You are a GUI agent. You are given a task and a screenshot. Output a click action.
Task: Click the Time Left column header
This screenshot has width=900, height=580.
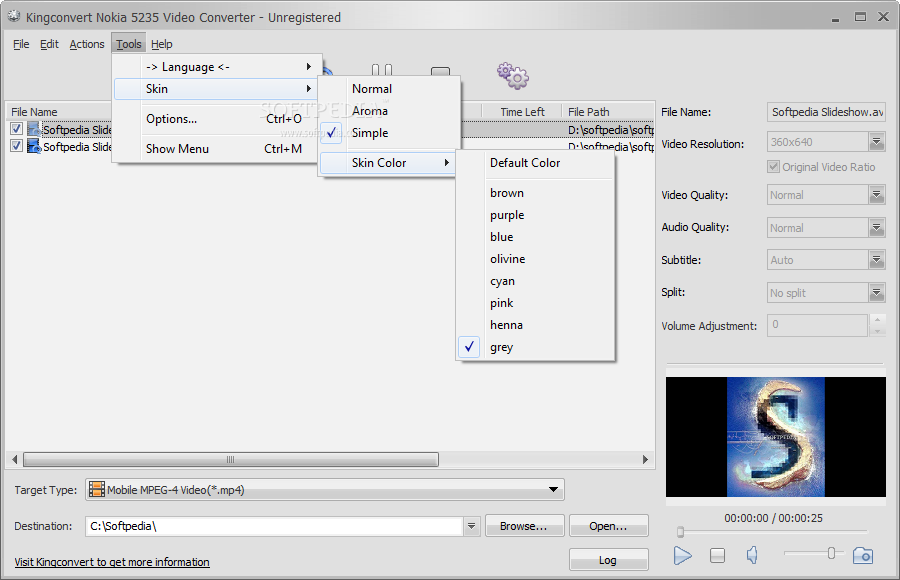tap(522, 111)
